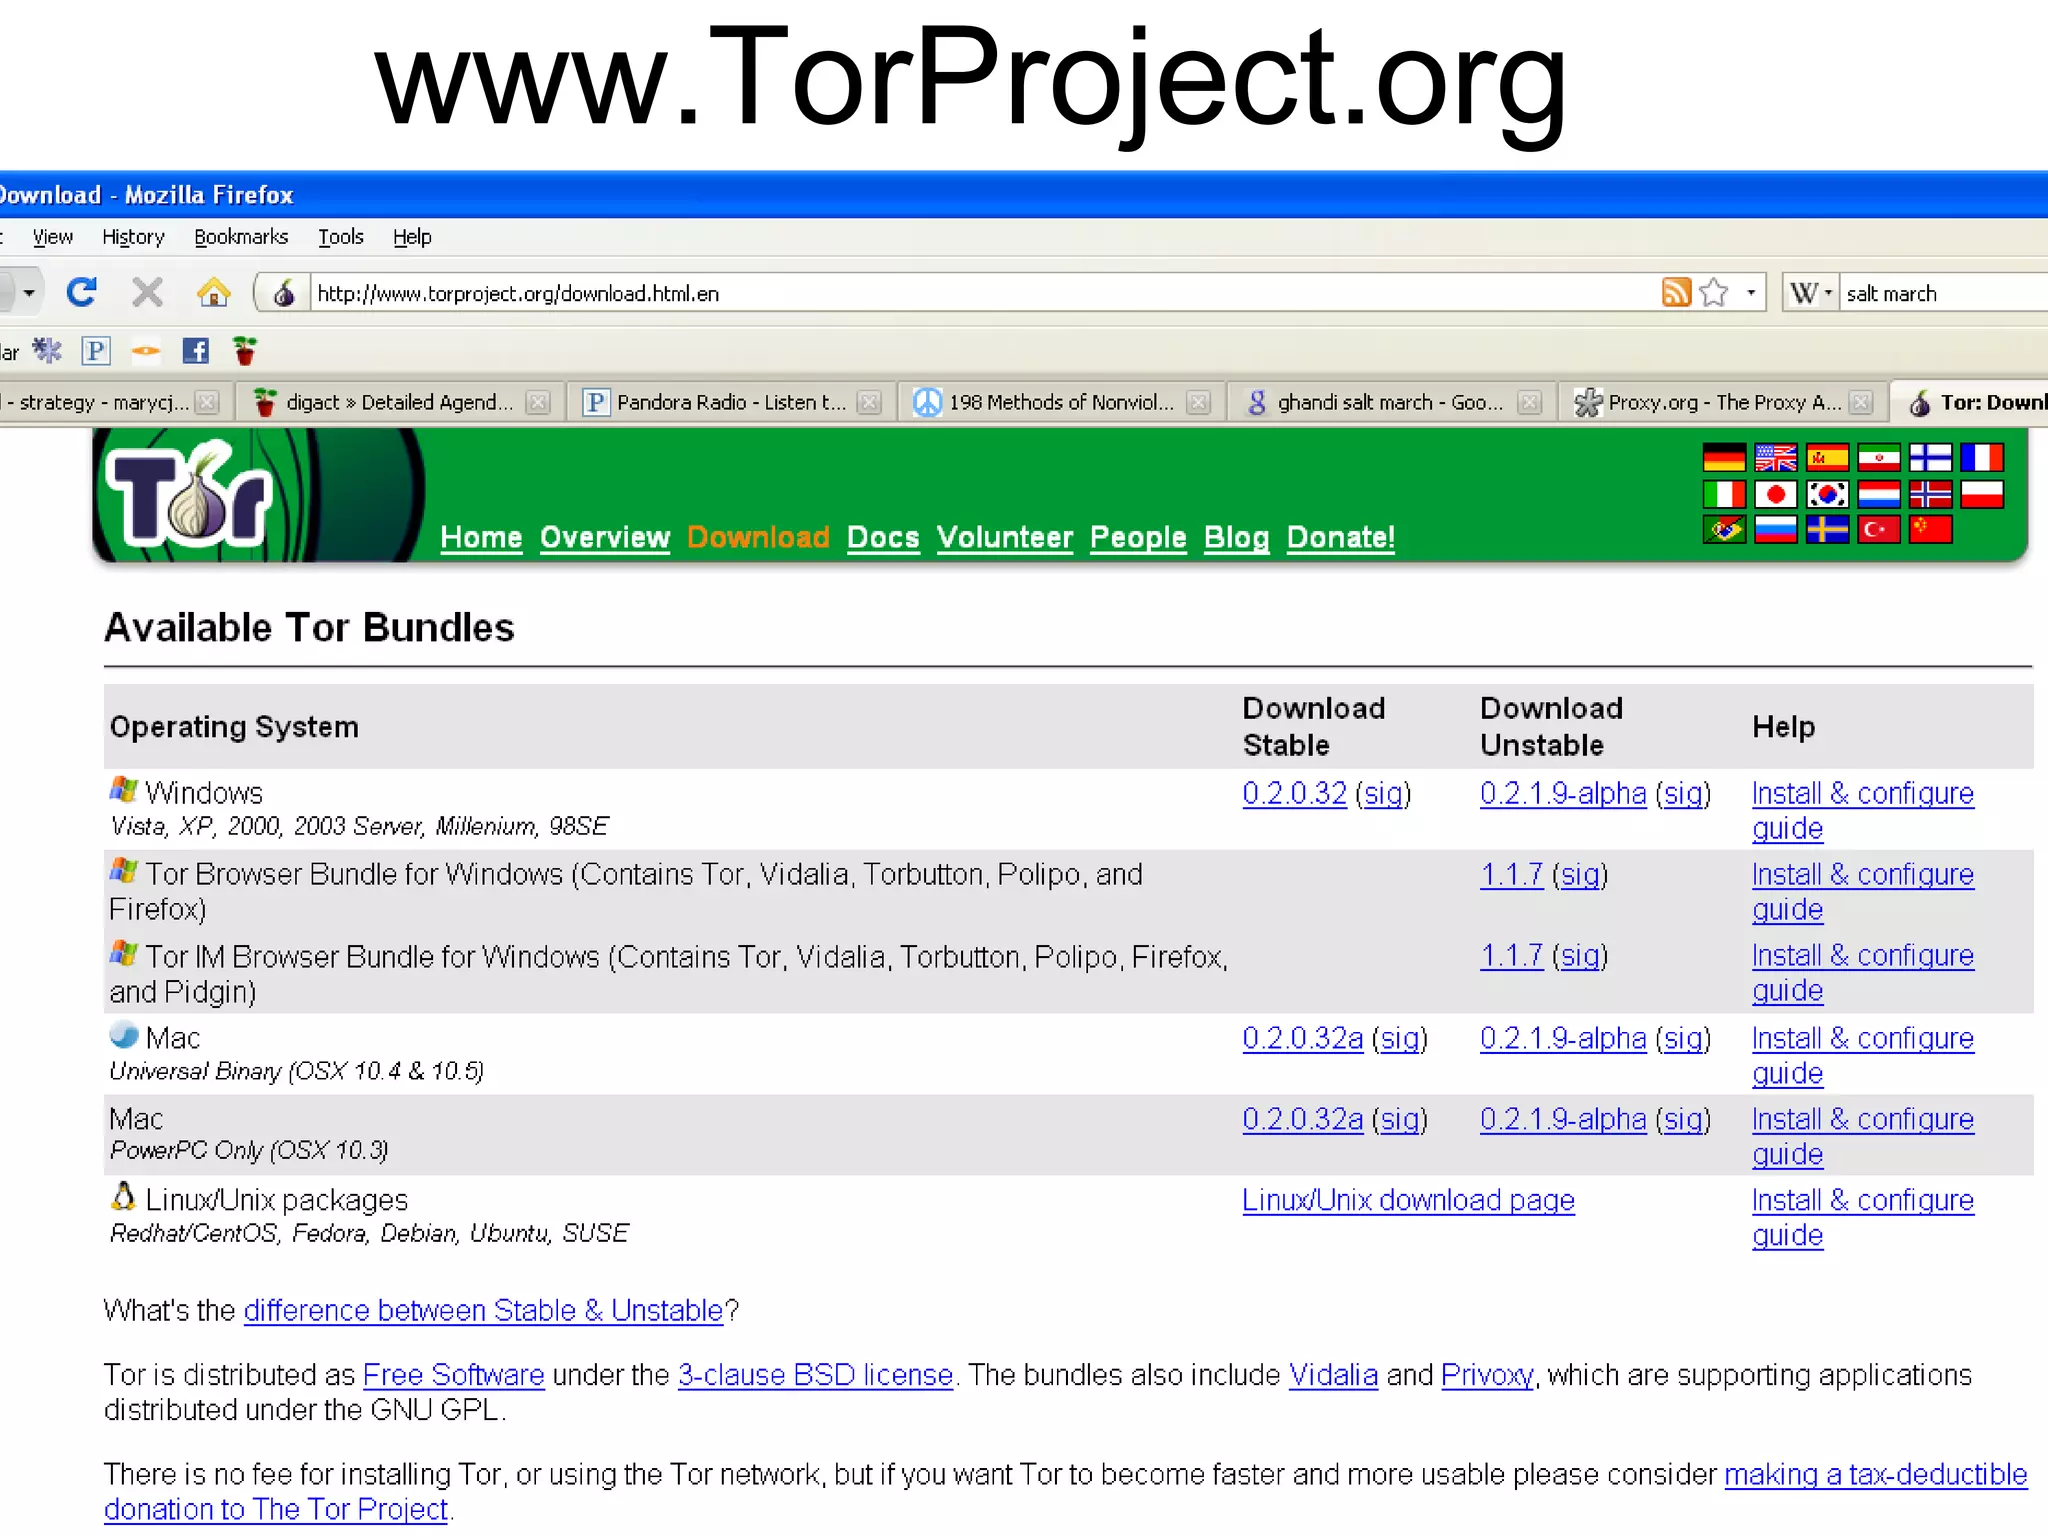This screenshot has height=1536, width=2048.
Task: Open the Pandora 'P' bookmark toolbar icon
Action: (x=95, y=350)
